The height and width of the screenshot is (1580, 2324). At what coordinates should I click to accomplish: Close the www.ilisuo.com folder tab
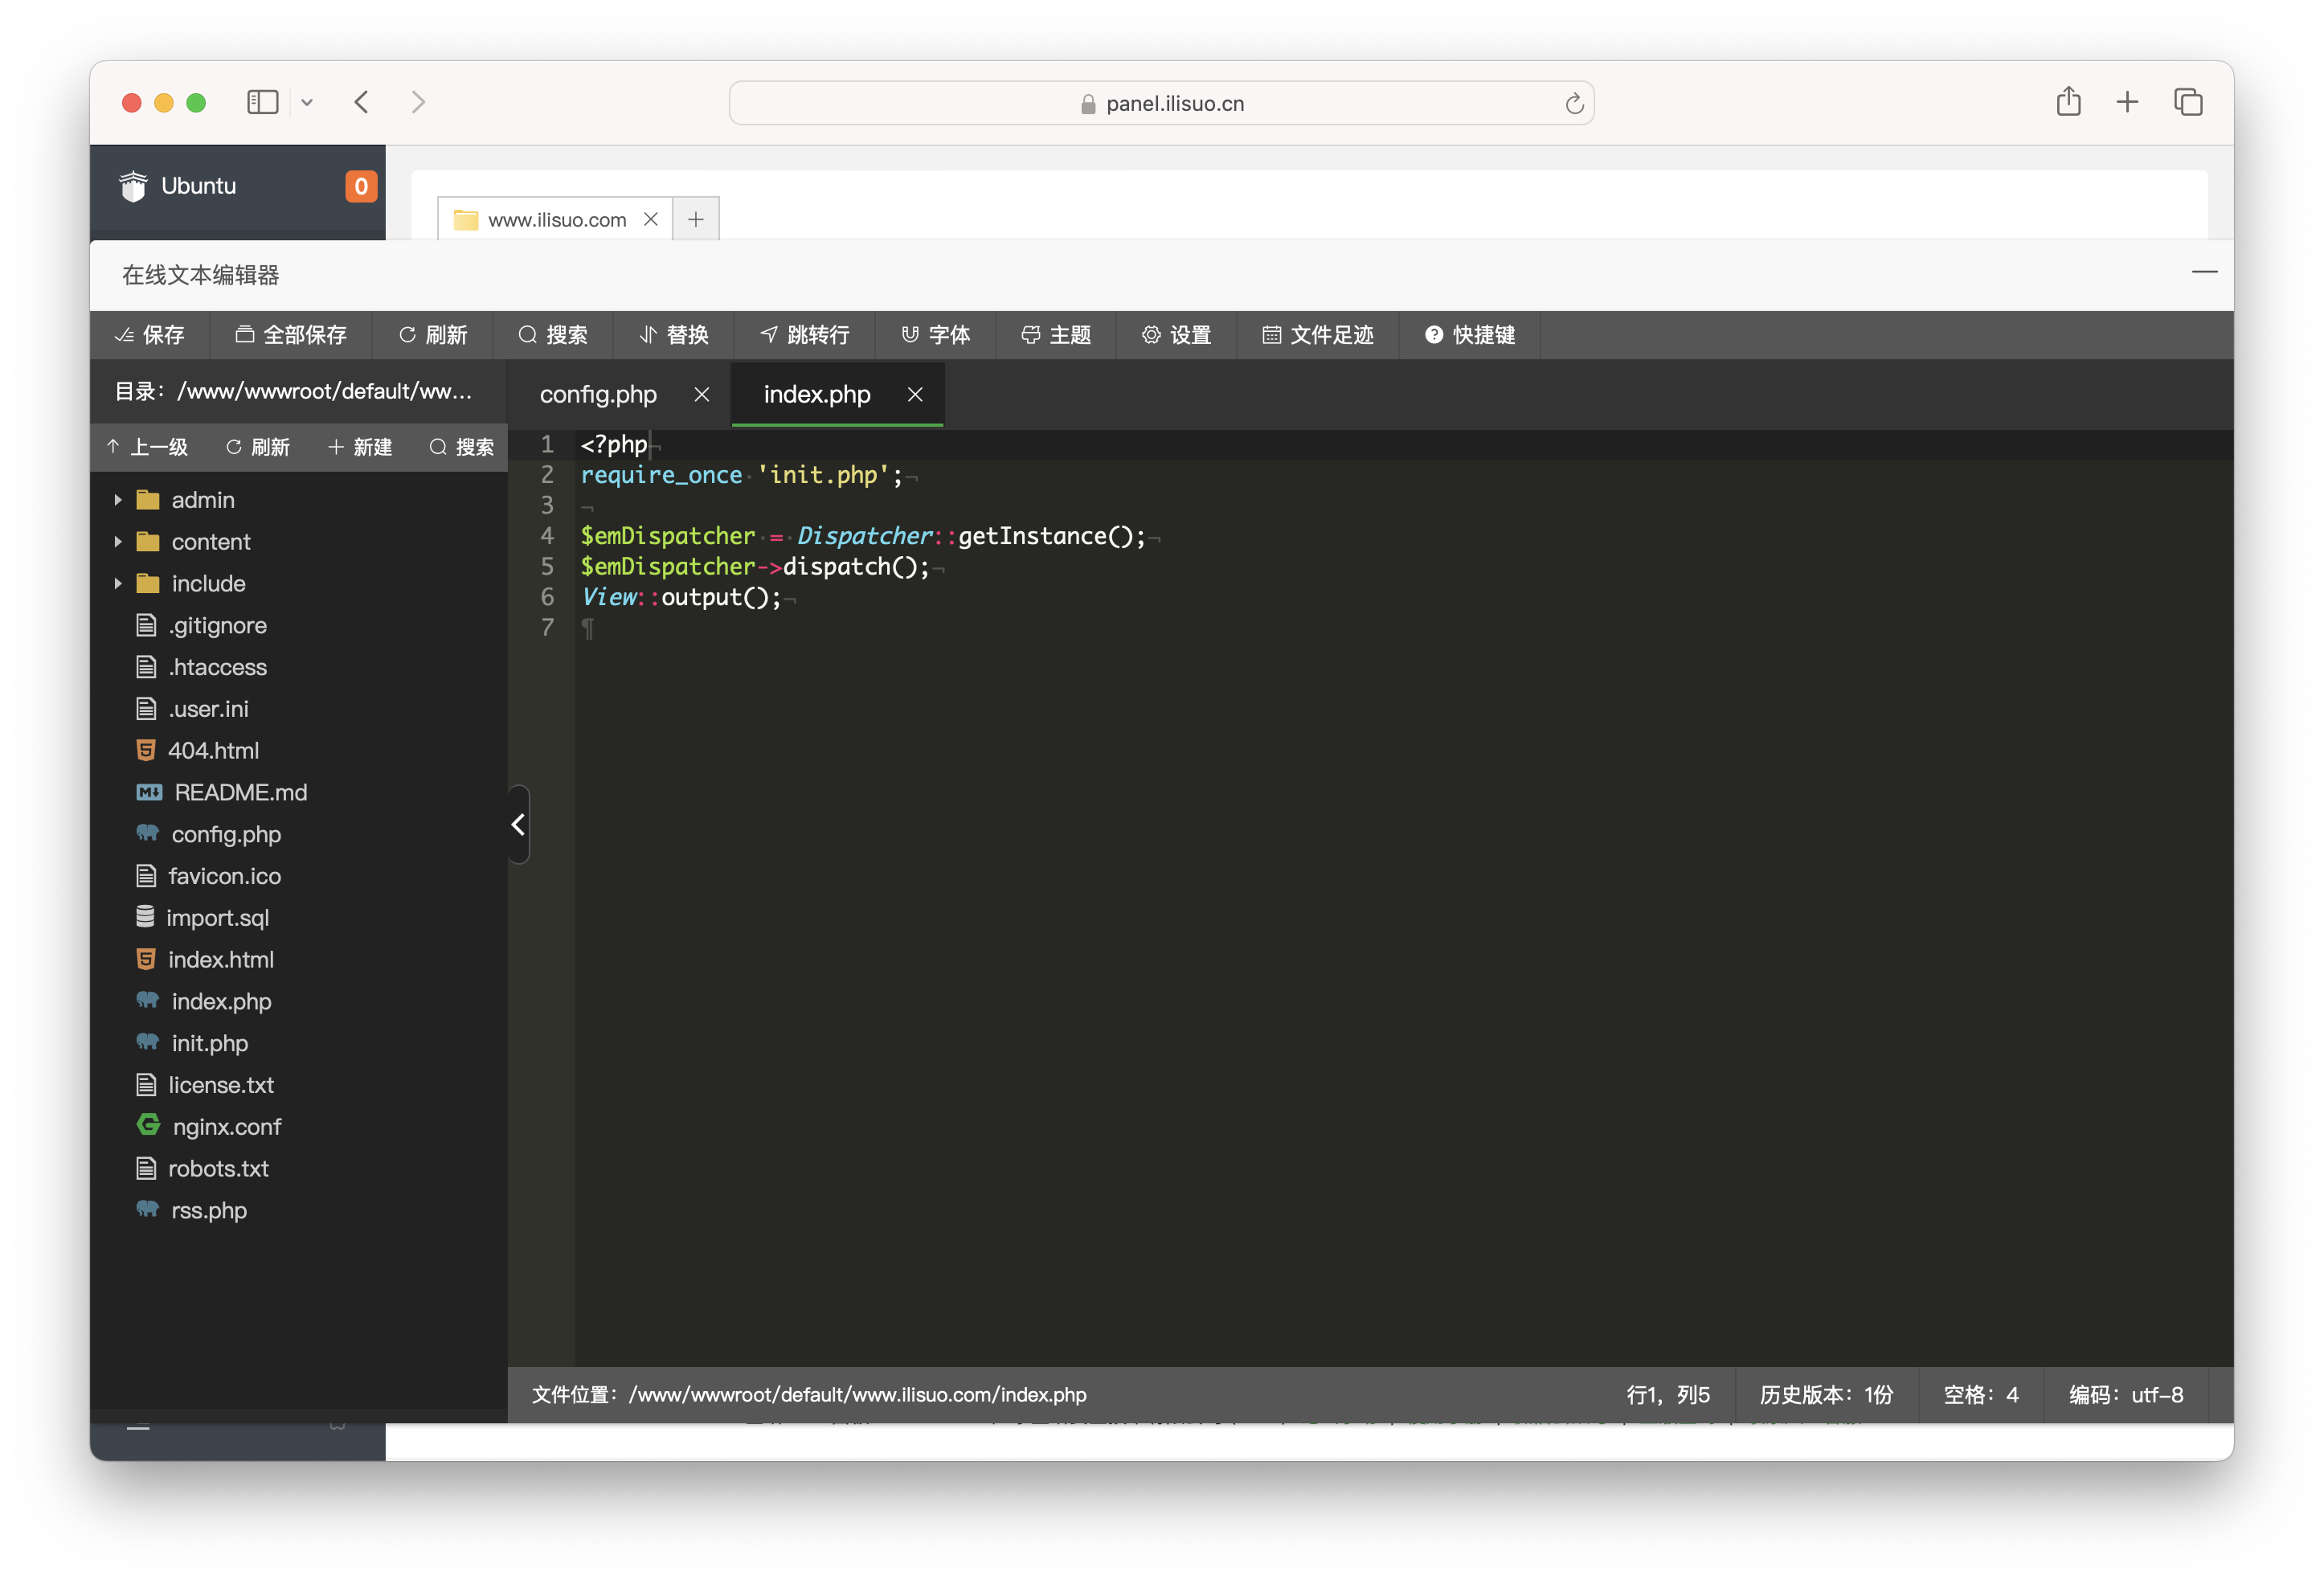[650, 219]
